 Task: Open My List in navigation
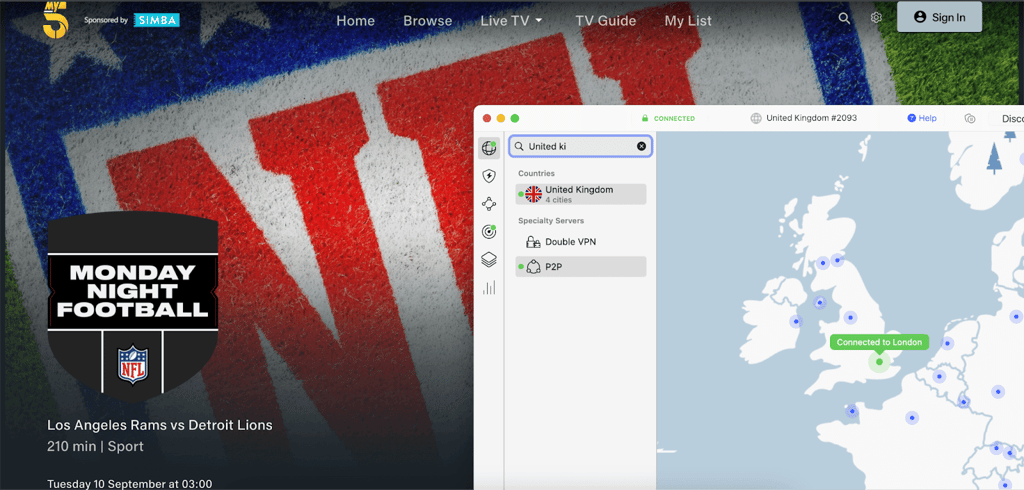coord(688,21)
